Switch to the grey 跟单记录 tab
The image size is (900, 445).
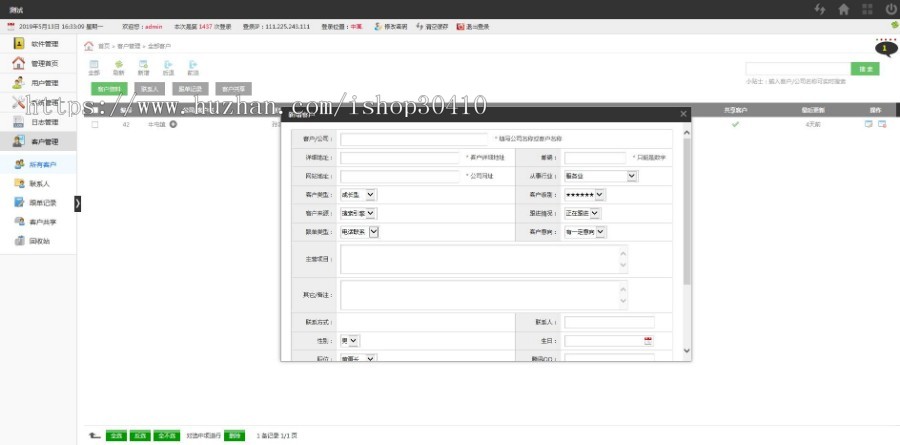(x=190, y=89)
